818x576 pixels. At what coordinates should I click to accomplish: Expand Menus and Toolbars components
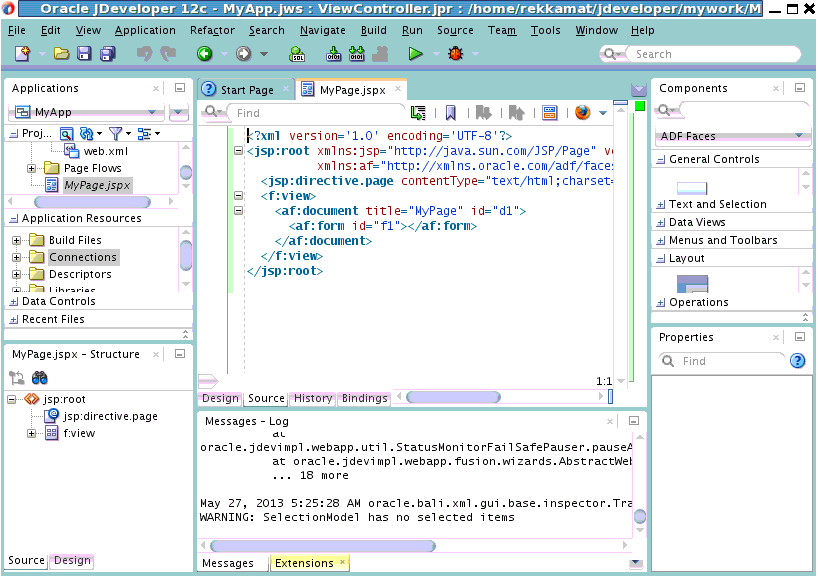661,241
